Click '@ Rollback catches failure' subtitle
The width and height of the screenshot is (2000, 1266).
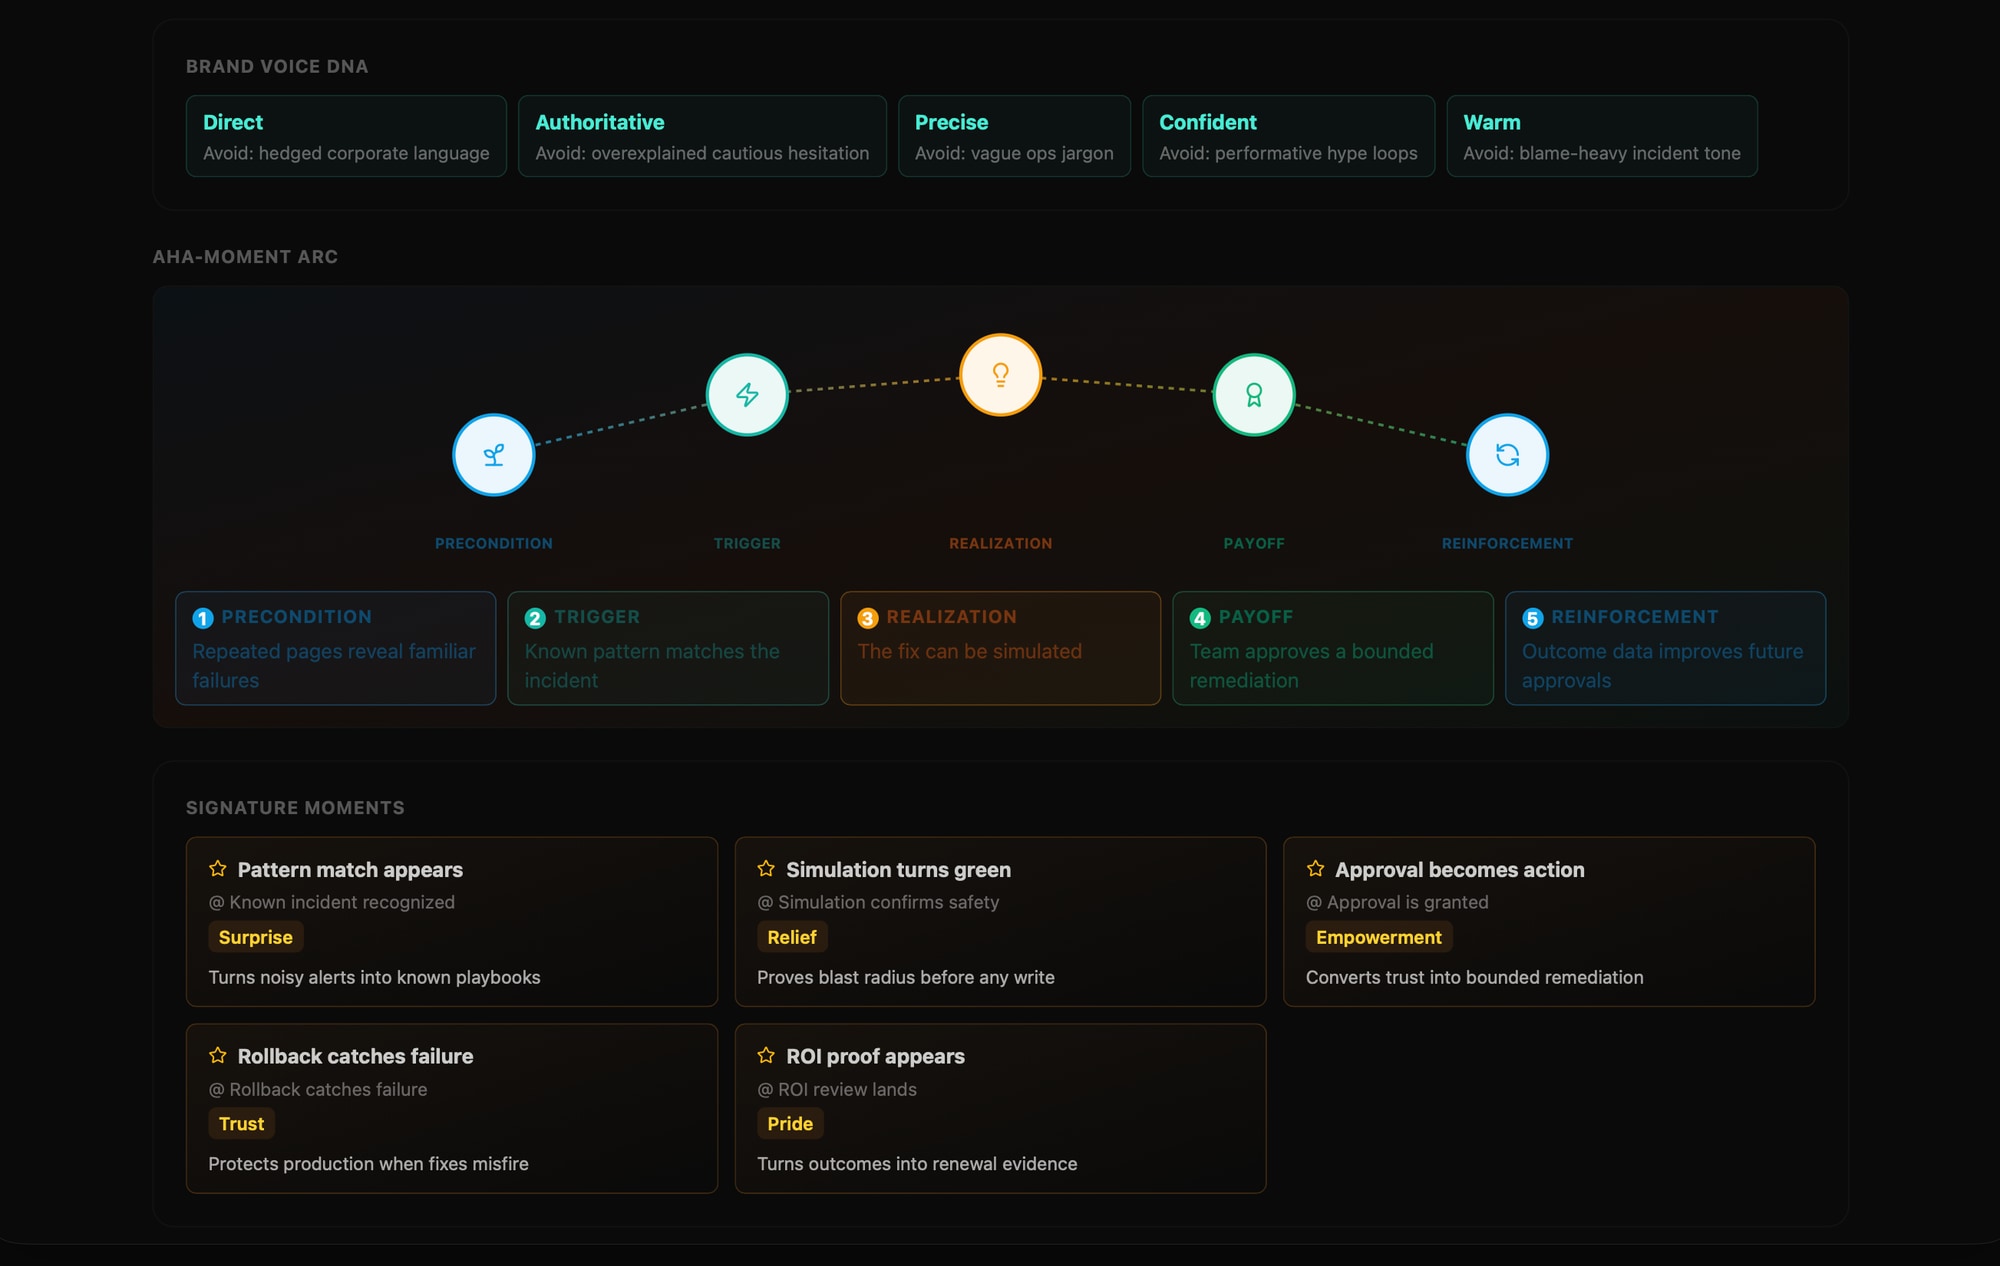318,1089
